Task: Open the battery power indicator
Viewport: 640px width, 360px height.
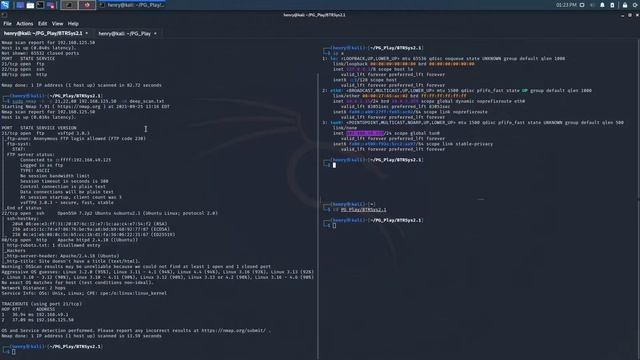Action: (612, 5)
